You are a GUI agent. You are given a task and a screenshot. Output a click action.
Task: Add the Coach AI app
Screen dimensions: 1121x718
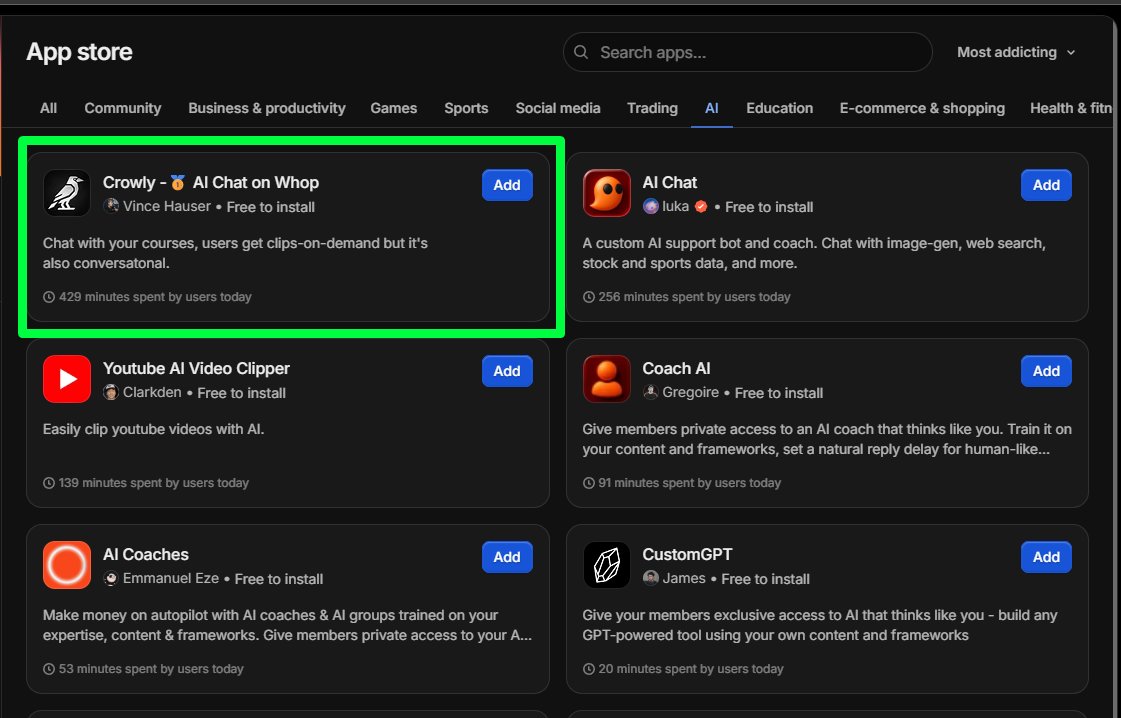coord(1046,370)
